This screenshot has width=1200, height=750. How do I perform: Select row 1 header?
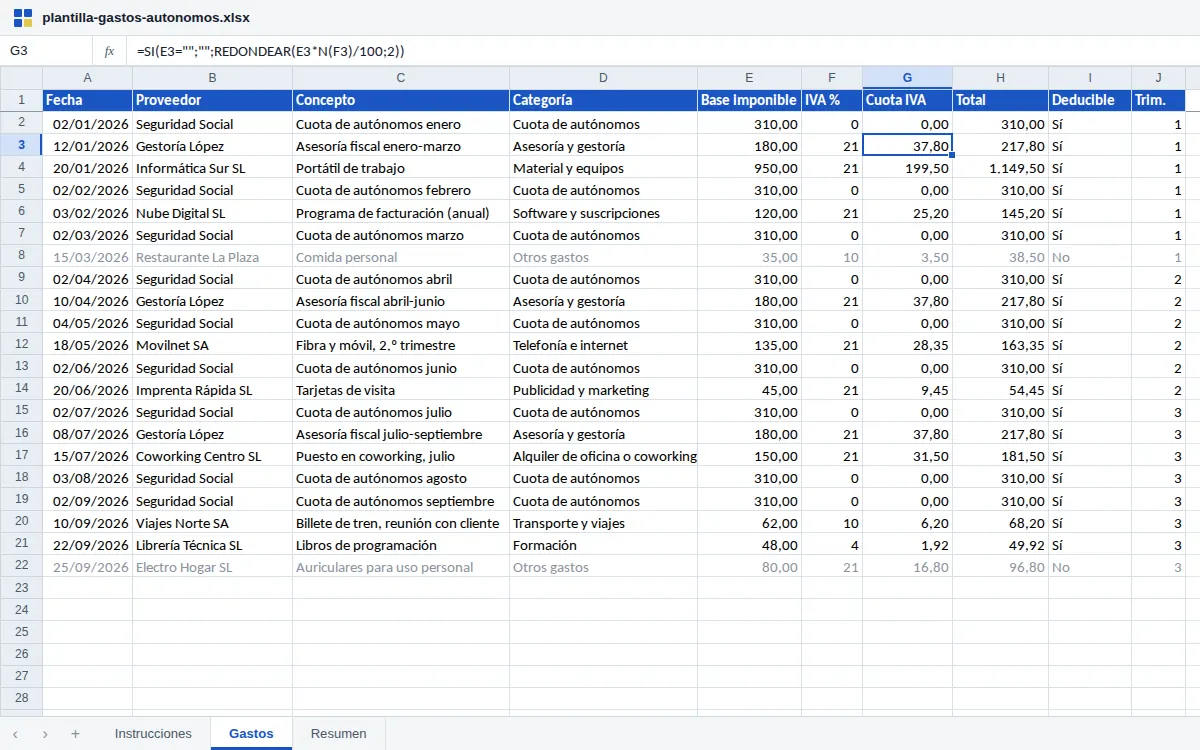[x=21, y=100]
